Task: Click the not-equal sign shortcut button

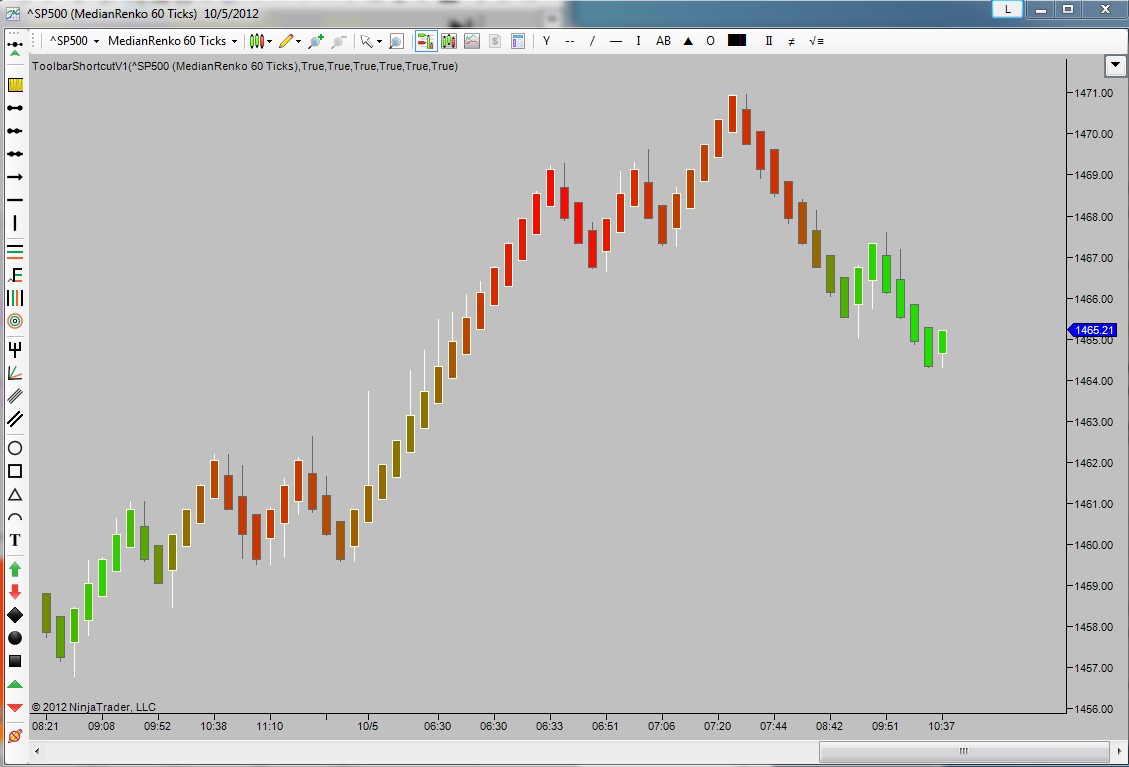Action: tap(791, 41)
